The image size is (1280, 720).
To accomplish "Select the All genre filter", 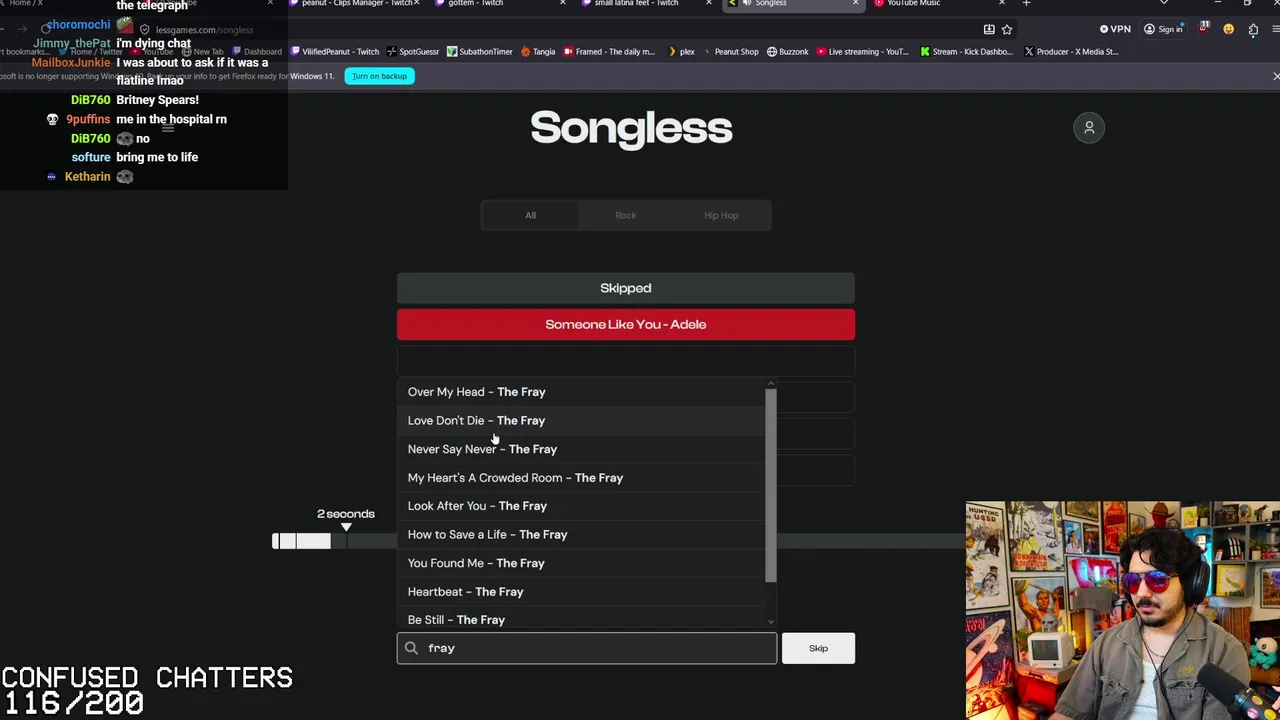I will point(531,215).
